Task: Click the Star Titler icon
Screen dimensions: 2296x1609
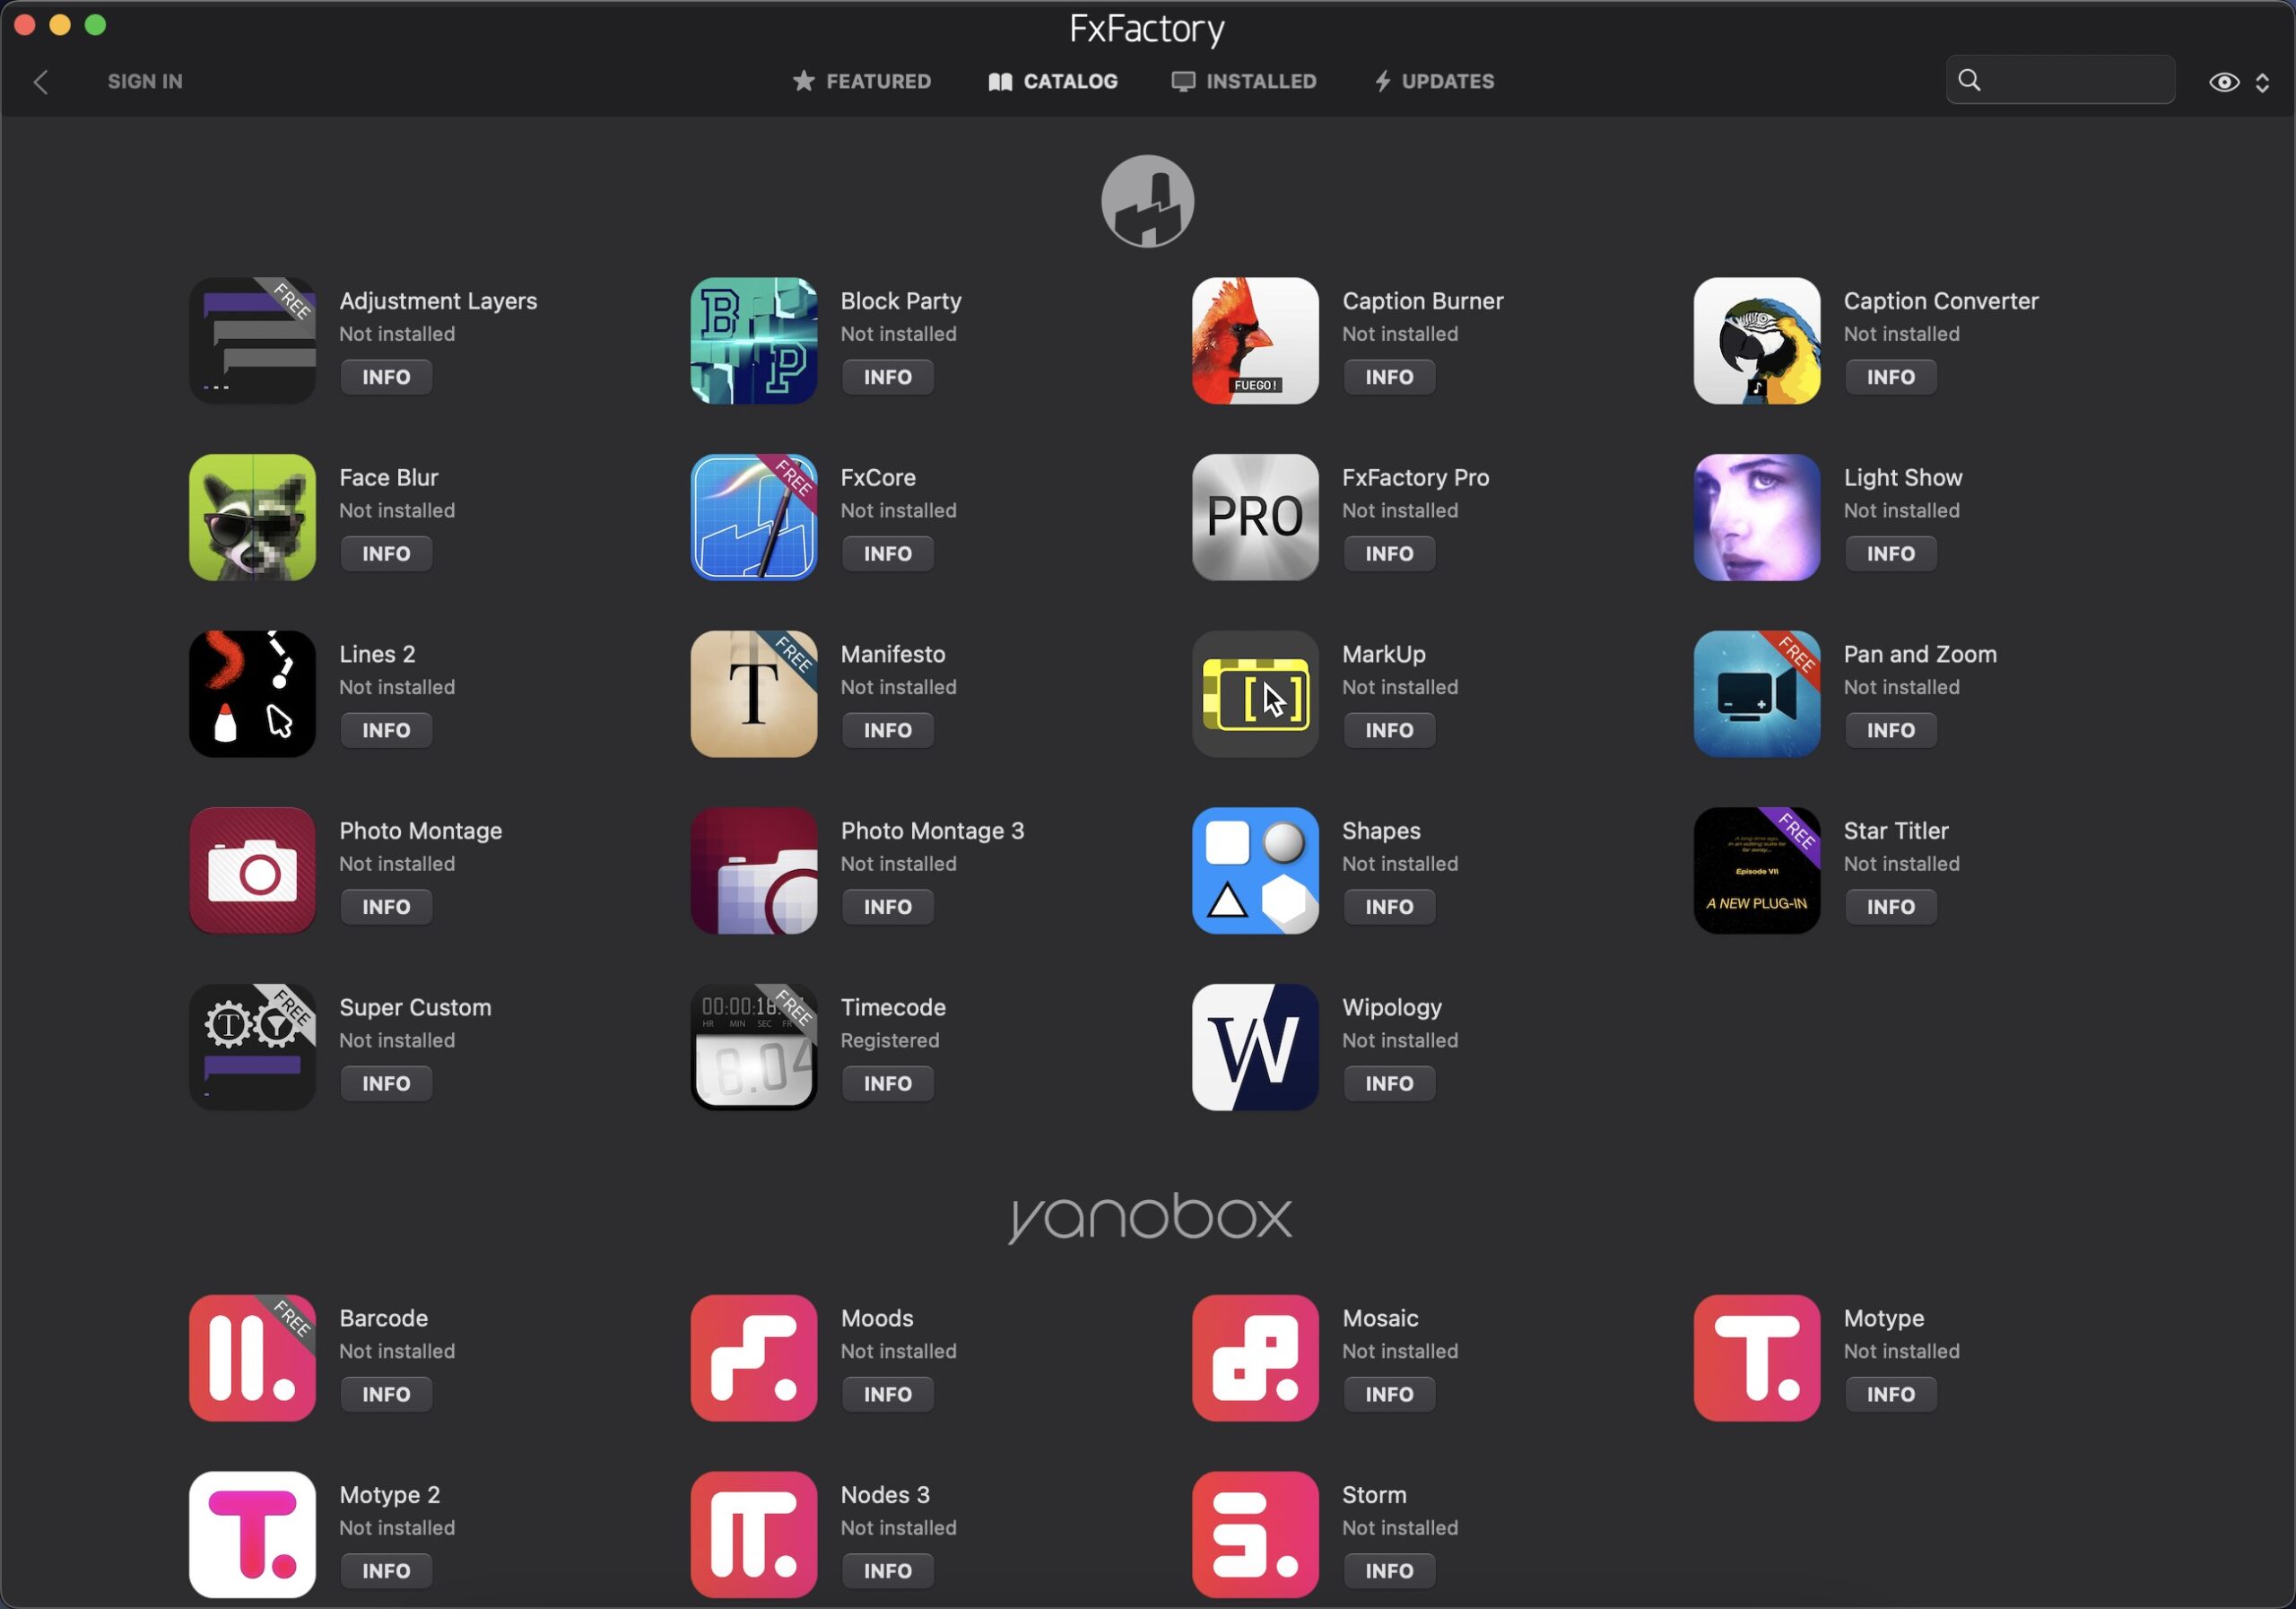Action: coord(1756,870)
